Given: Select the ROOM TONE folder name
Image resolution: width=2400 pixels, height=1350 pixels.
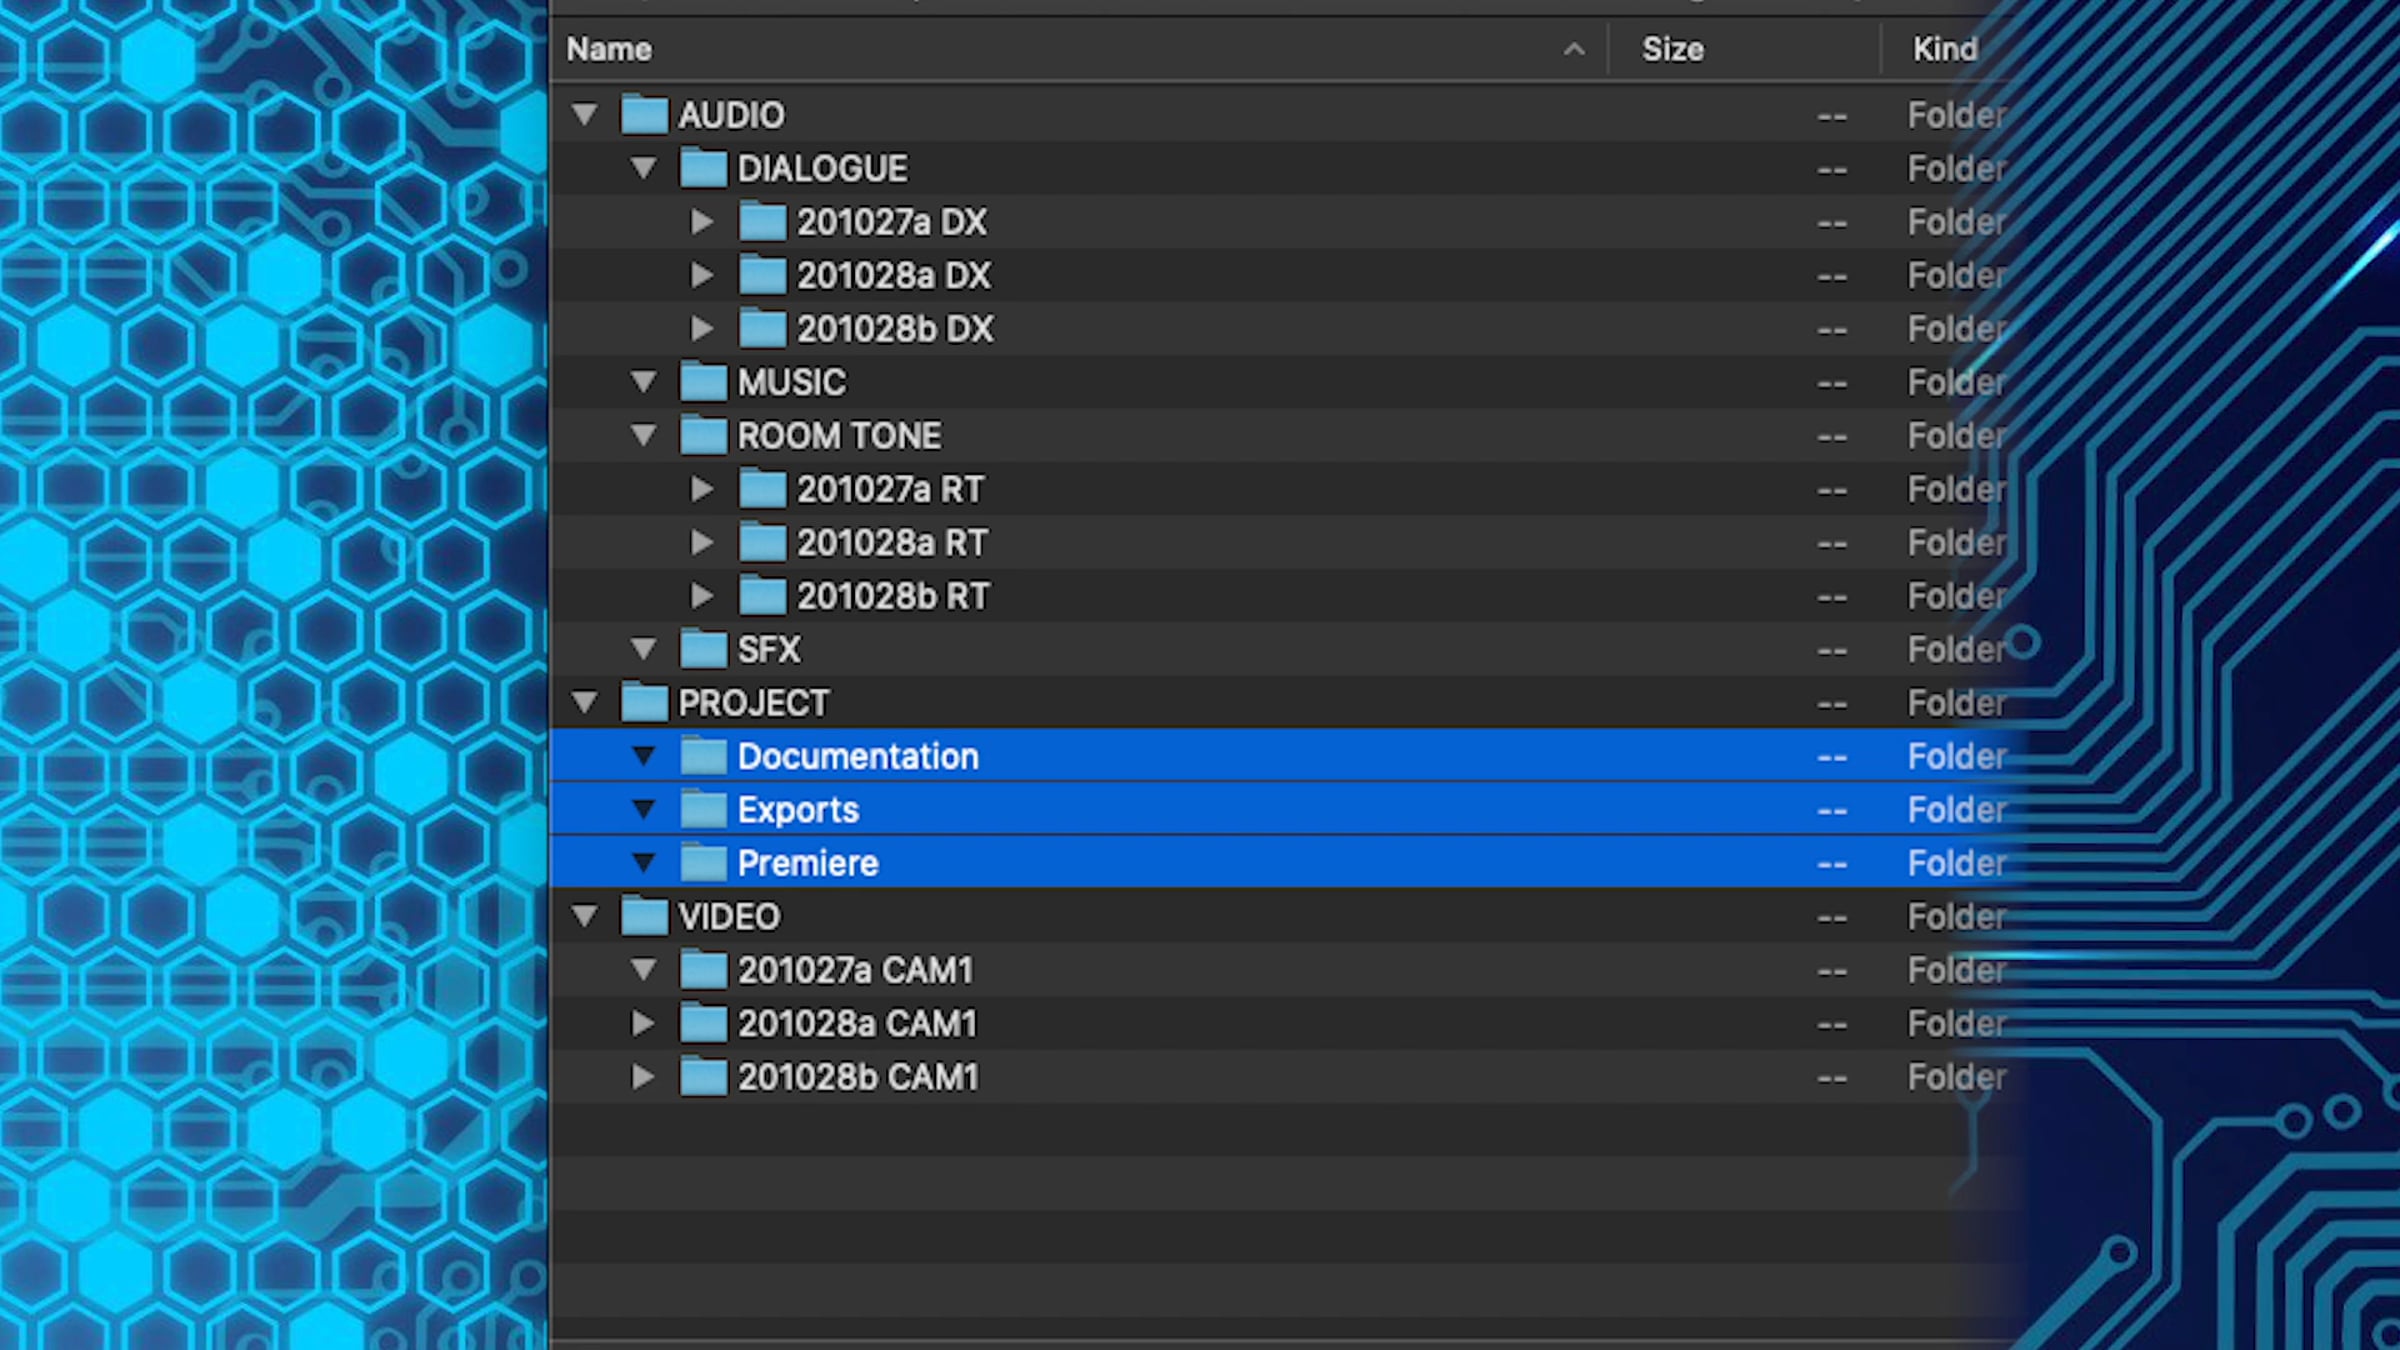Looking at the screenshot, I should tap(840, 436).
